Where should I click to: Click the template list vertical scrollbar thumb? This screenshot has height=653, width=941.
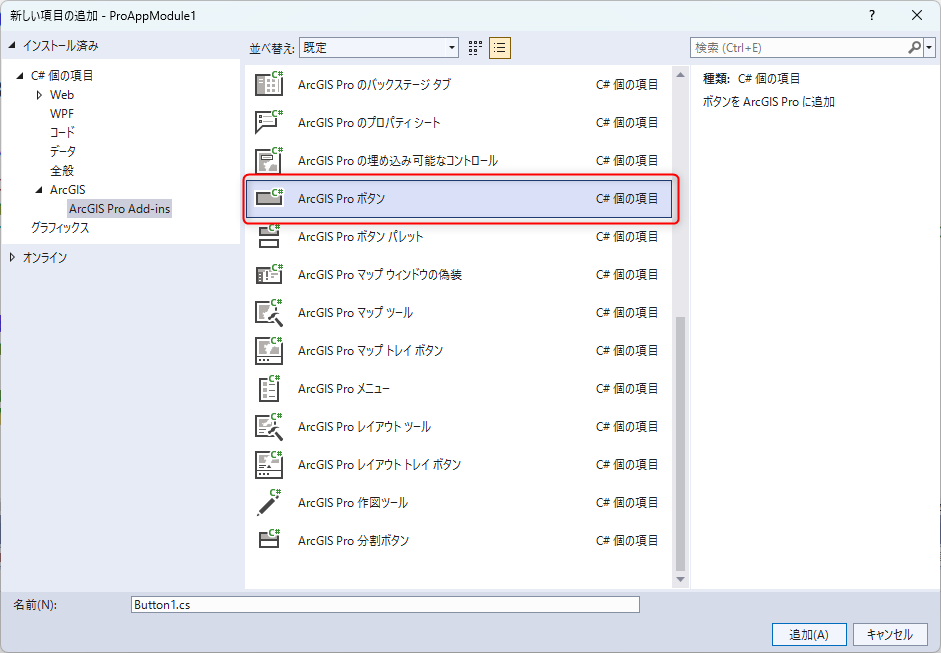pyautogui.click(x=680, y=444)
